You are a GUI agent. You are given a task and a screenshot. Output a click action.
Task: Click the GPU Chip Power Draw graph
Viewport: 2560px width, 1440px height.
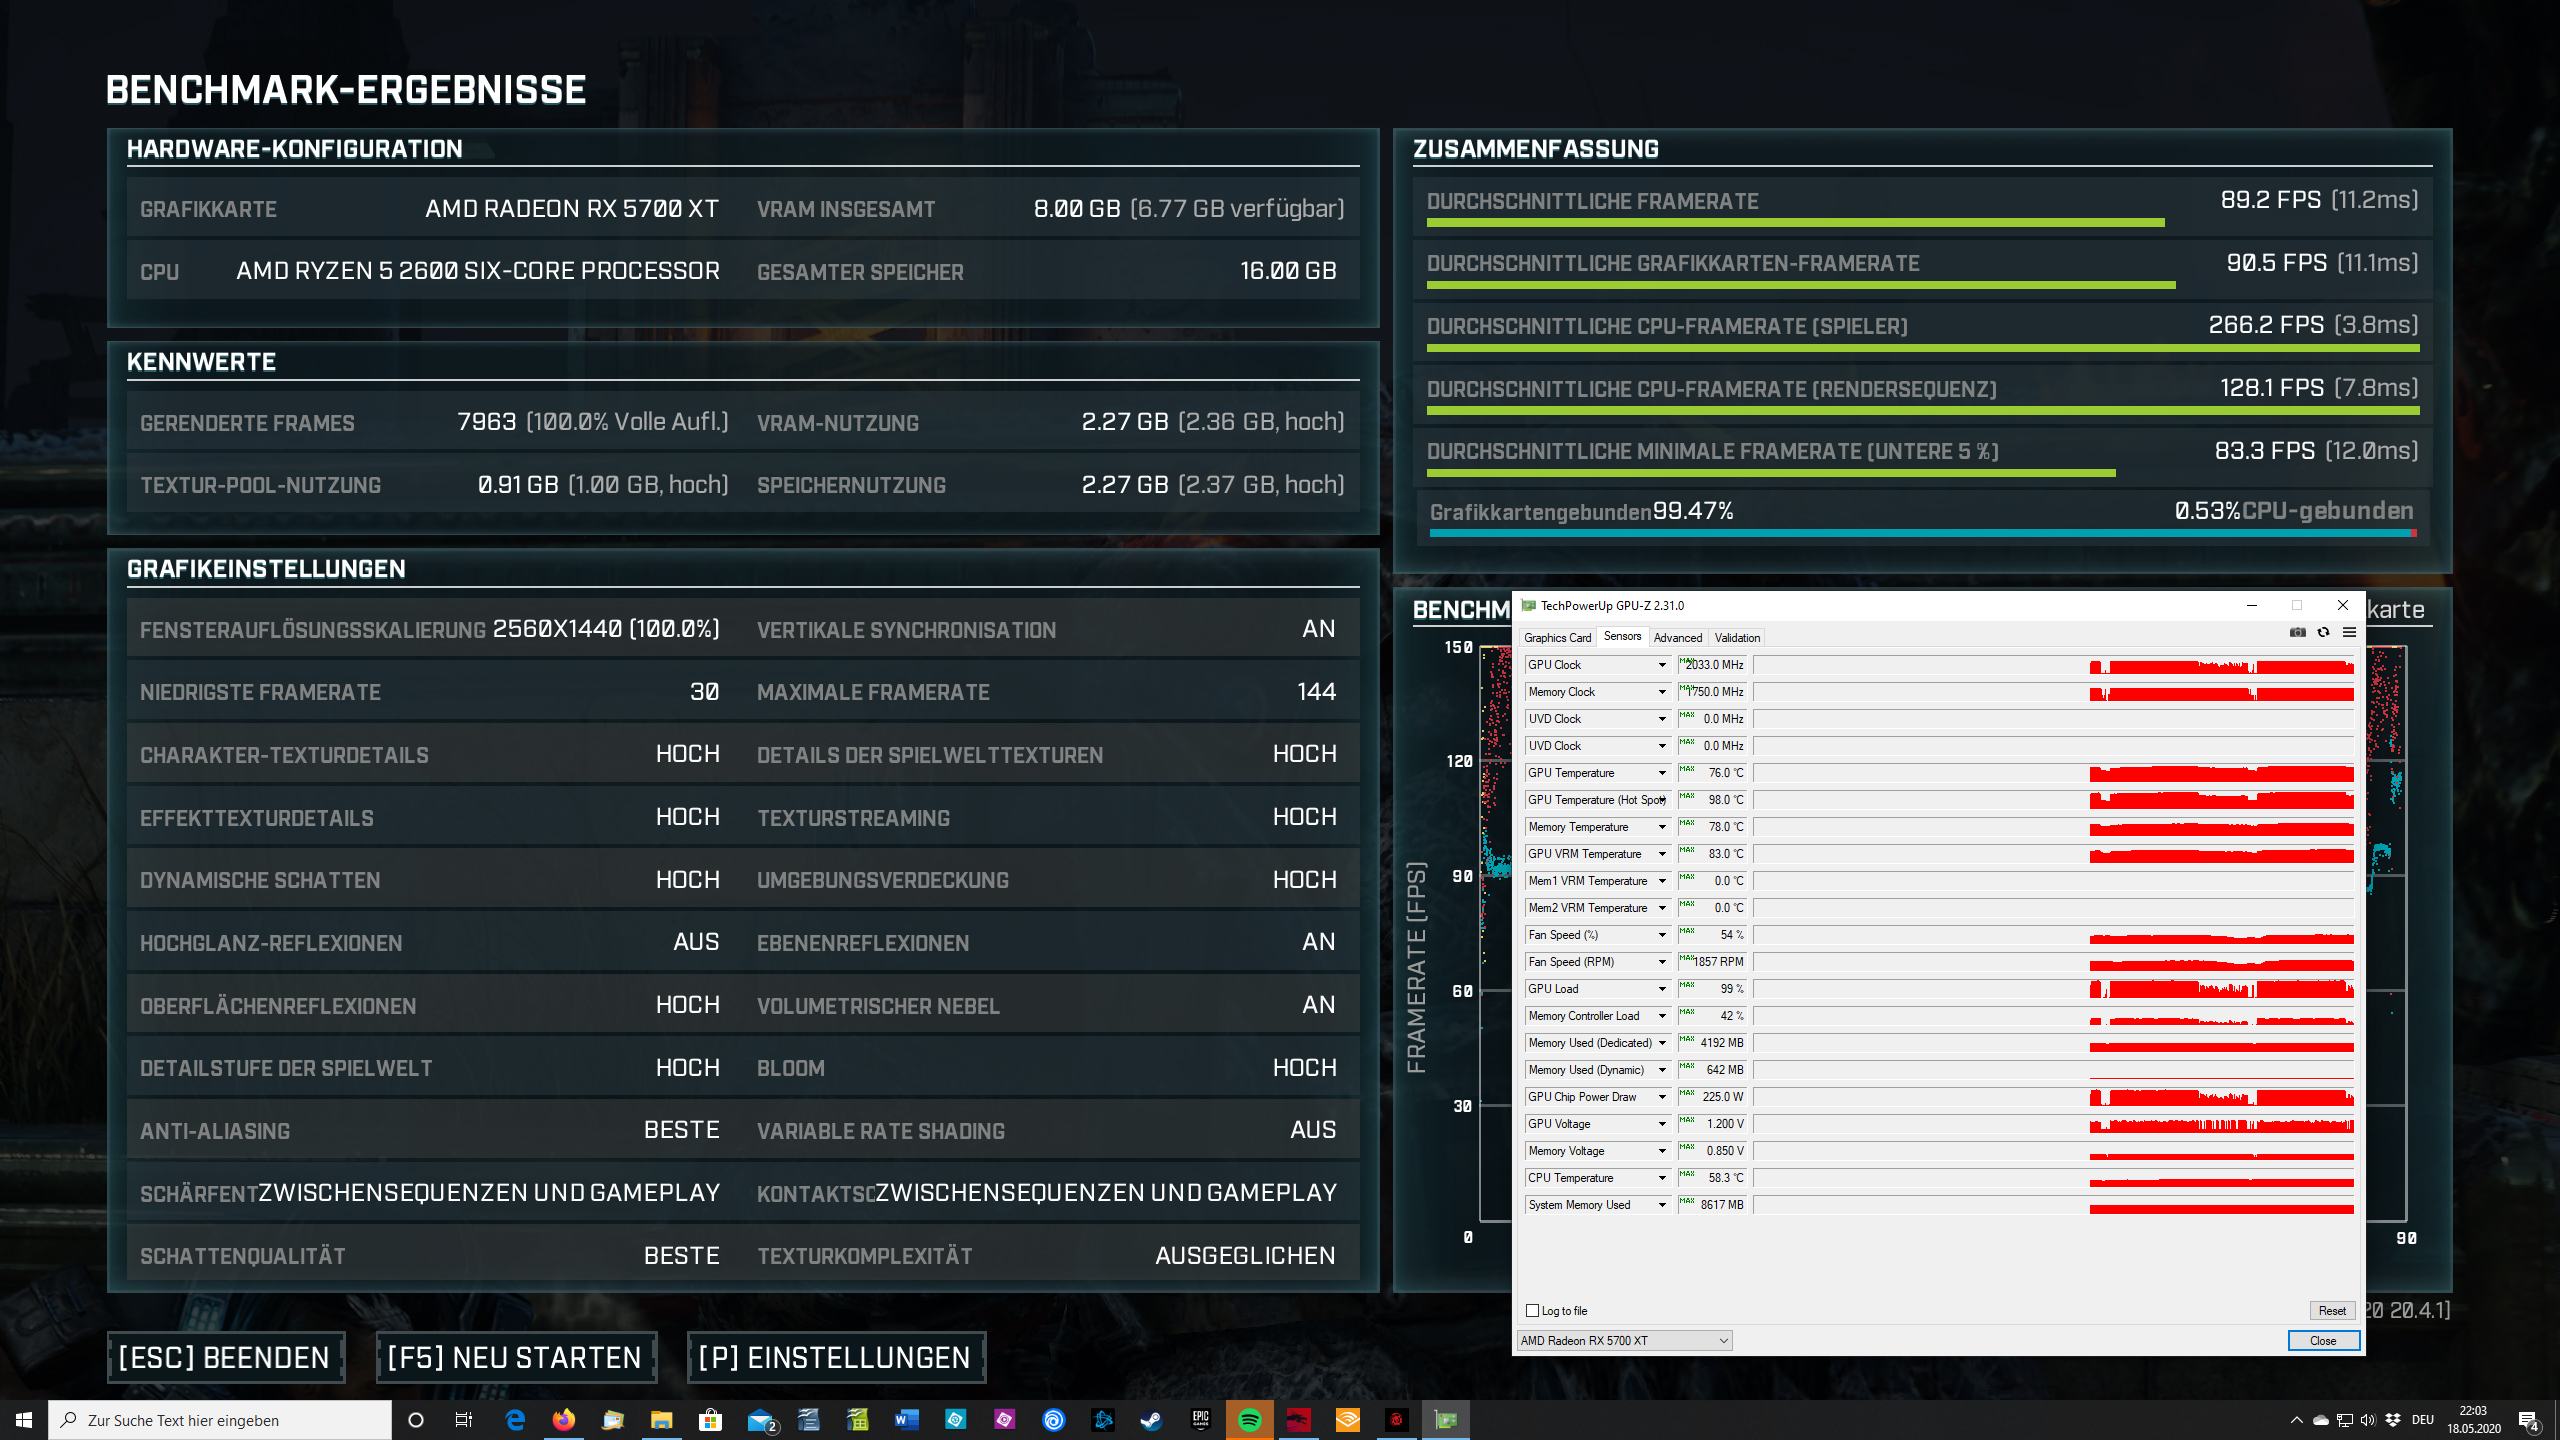pyautogui.click(x=2055, y=1097)
